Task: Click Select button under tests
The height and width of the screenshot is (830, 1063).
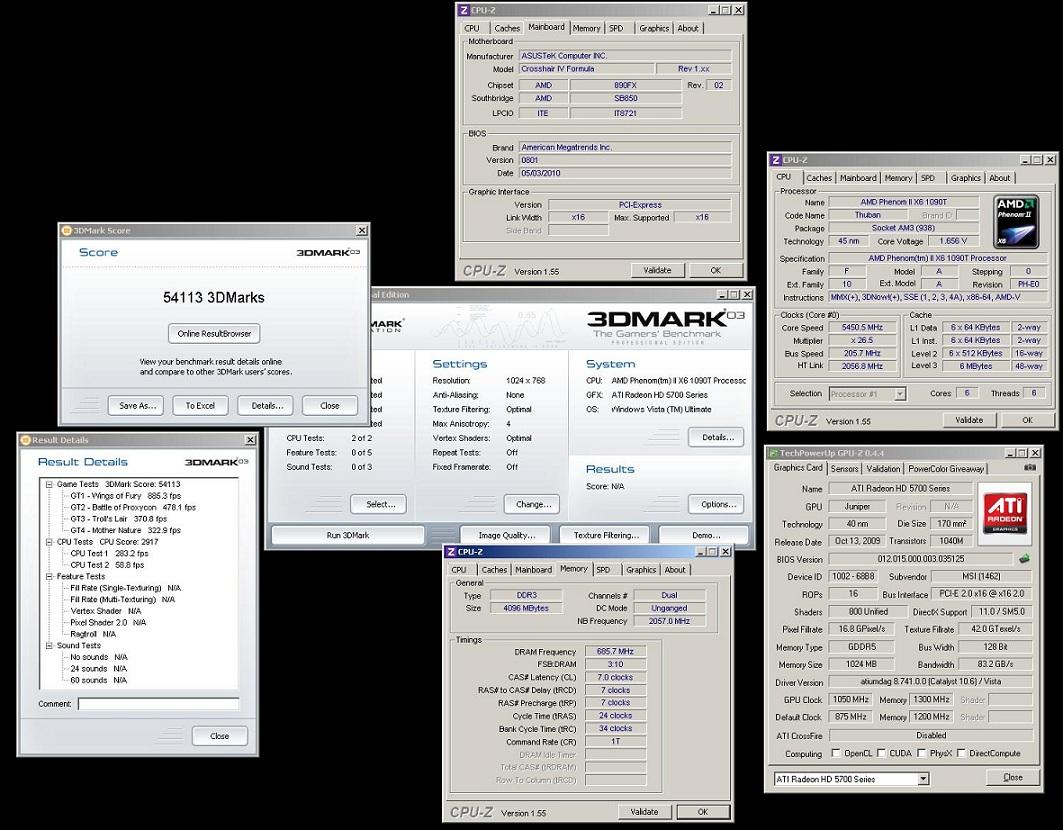Action: pyautogui.click(x=380, y=504)
